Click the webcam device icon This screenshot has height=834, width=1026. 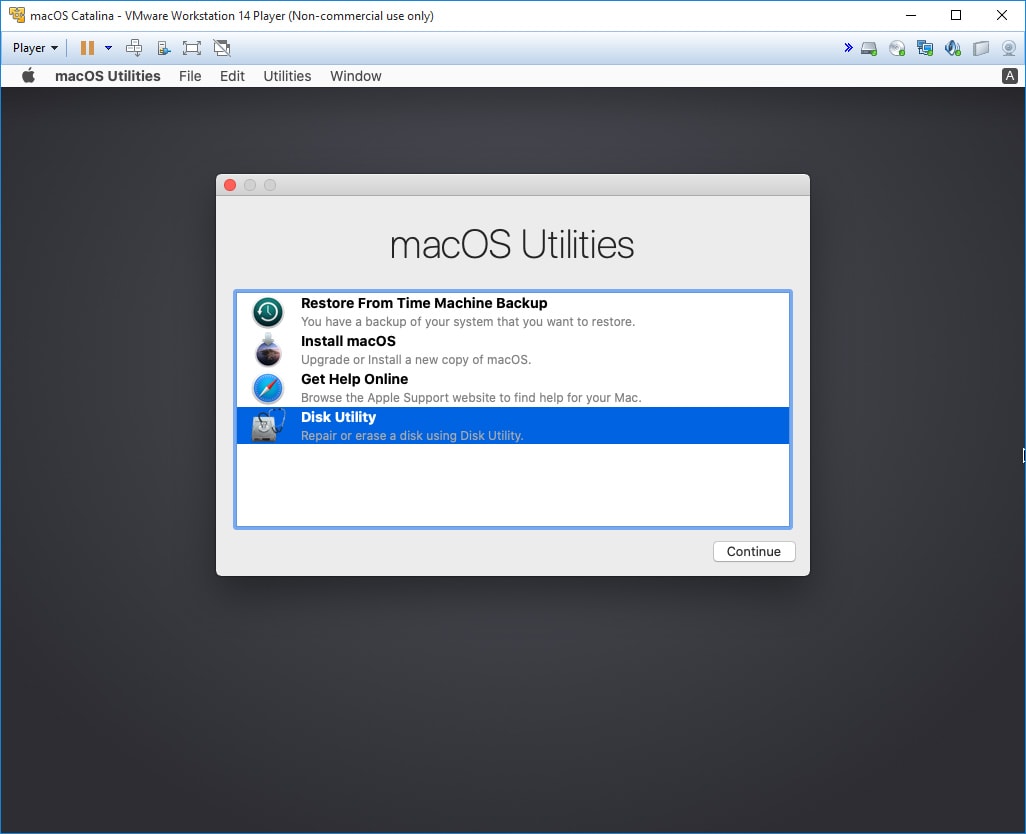[1010, 47]
